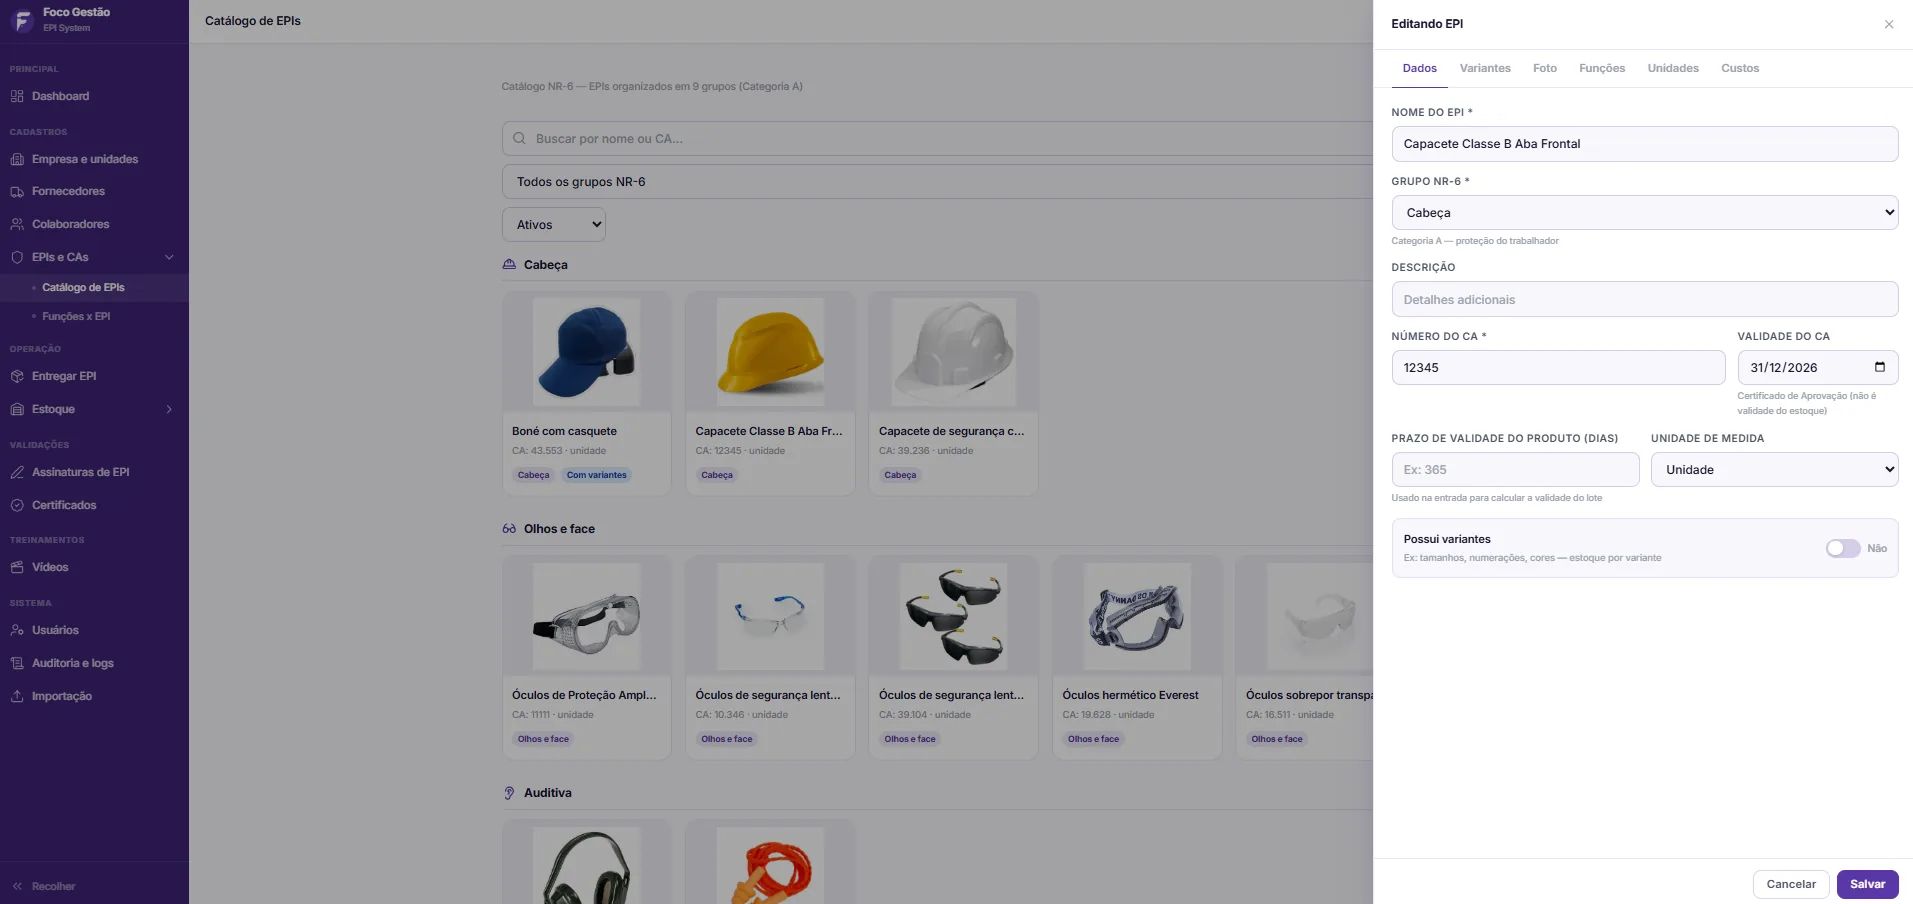Click the Óculos sobrepor card title
The image size is (1913, 904).
[x=1309, y=695]
